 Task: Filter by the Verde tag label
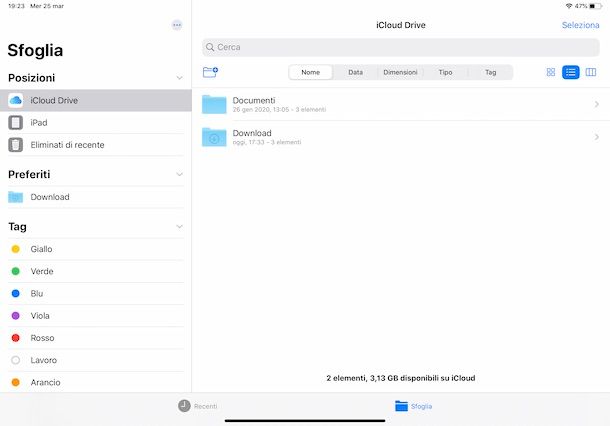click(42, 271)
